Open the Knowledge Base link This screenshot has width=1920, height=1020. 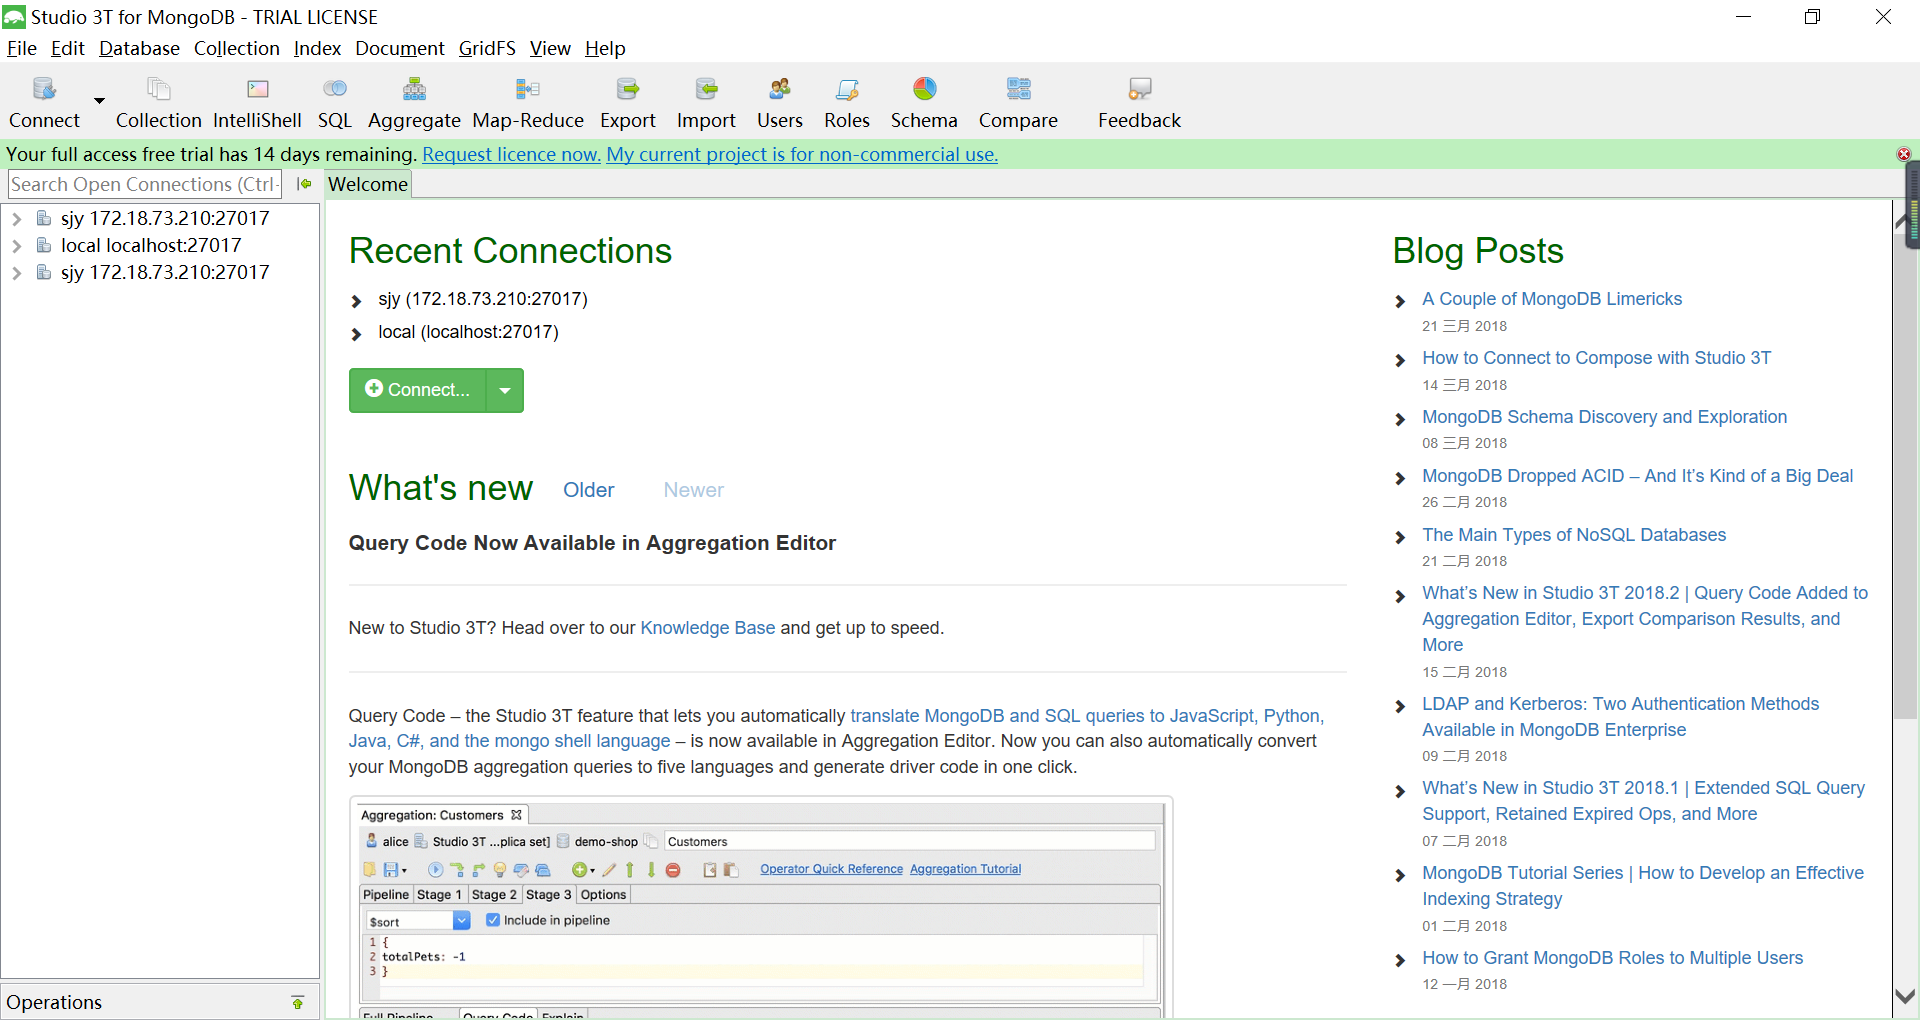[707, 628]
